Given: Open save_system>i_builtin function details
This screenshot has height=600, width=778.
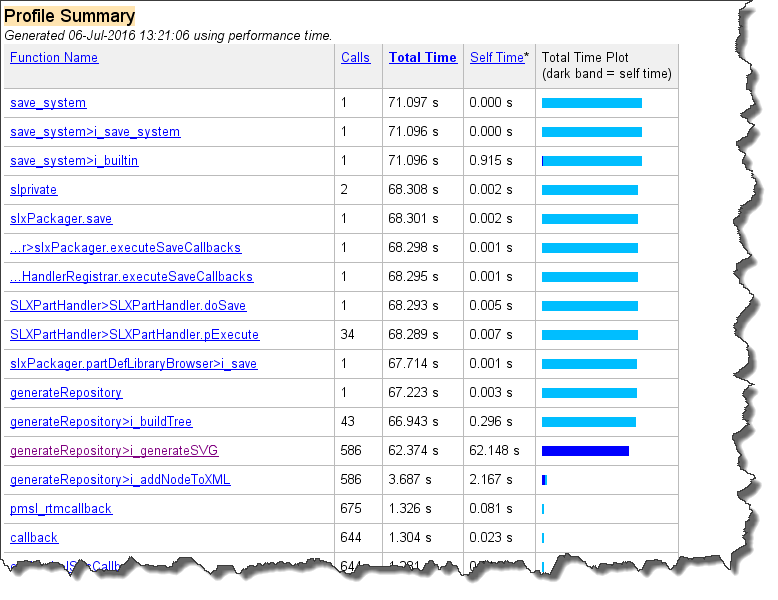Looking at the screenshot, I should click(74, 161).
